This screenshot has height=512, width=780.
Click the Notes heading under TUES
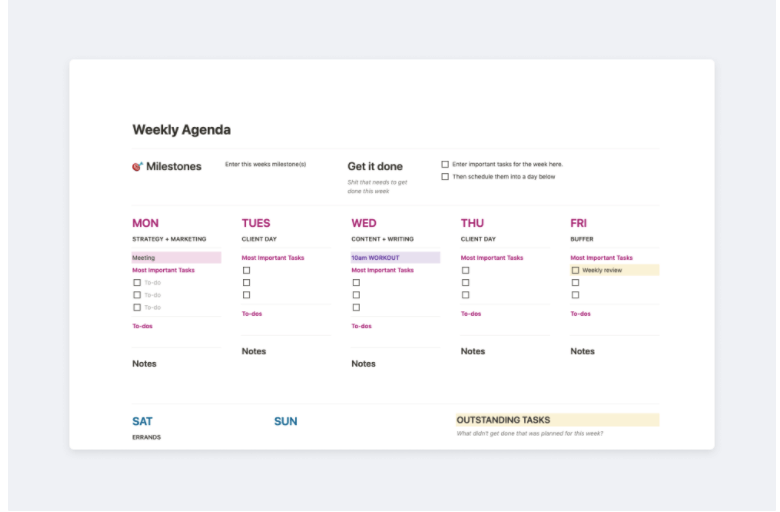[254, 351]
